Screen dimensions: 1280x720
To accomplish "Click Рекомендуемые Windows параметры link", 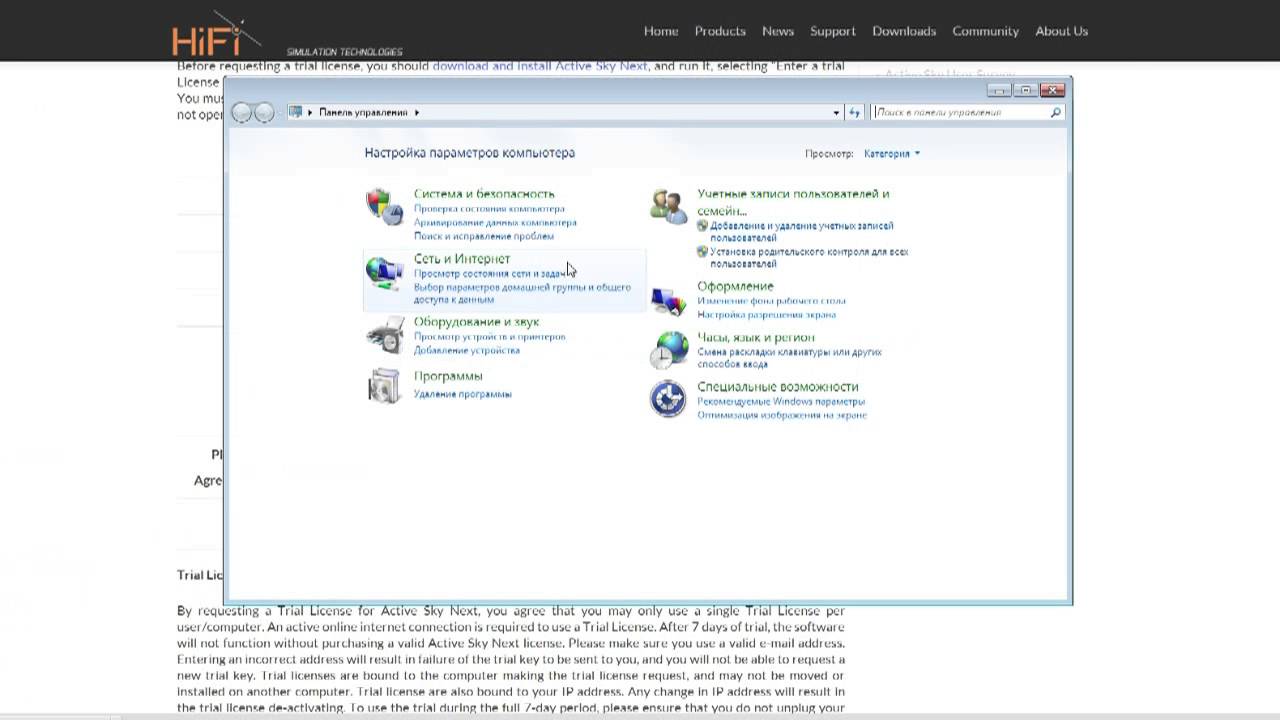I will pyautogui.click(x=781, y=401).
